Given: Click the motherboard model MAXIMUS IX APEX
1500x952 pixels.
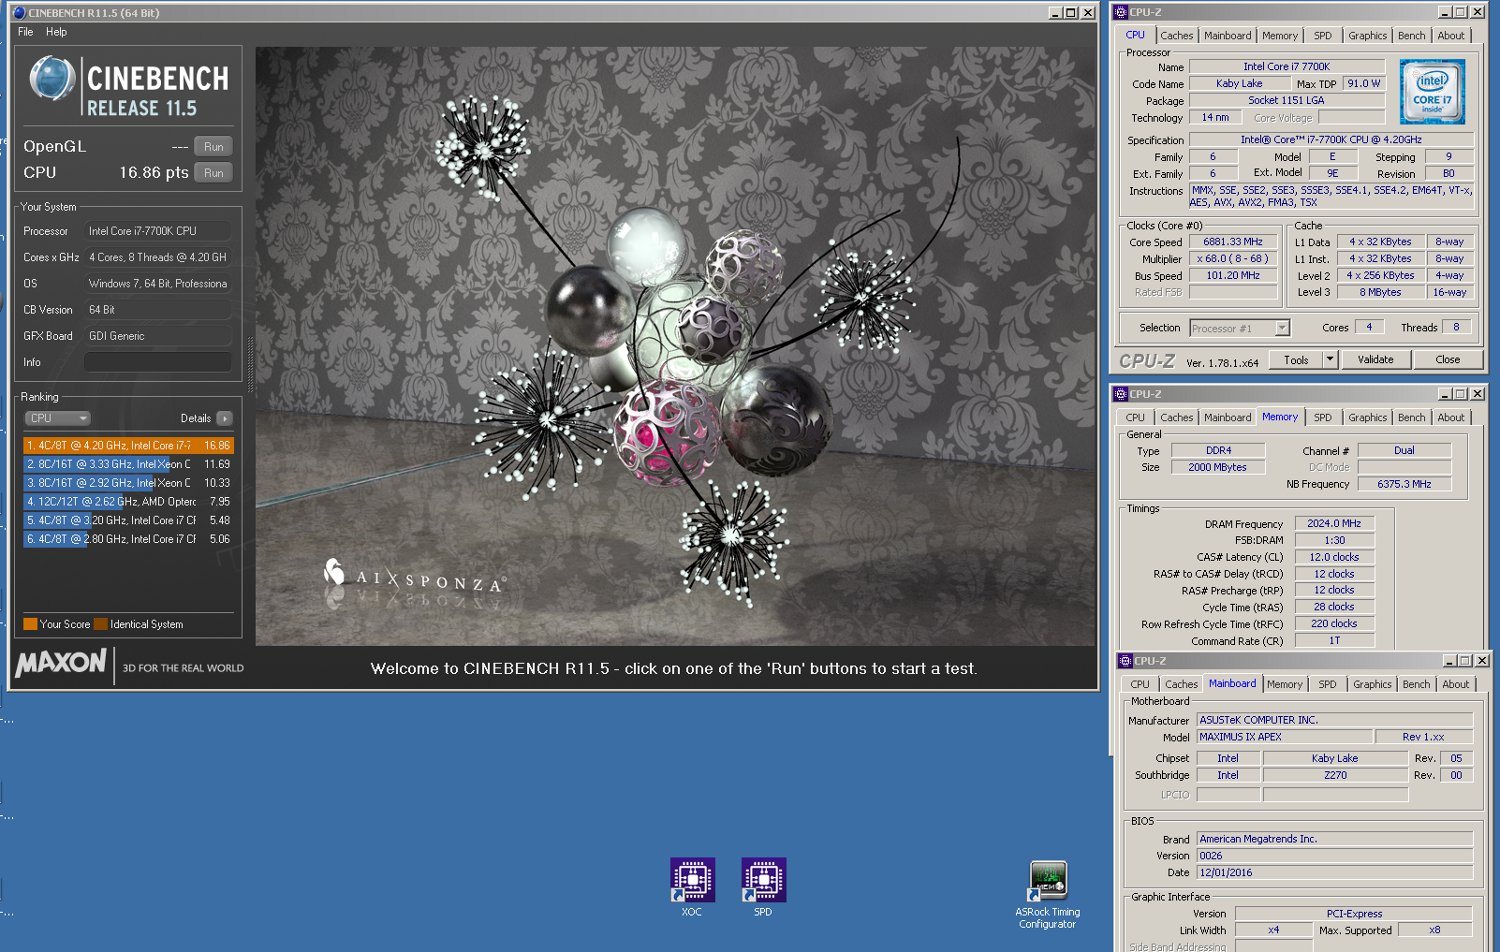Looking at the screenshot, I should (1284, 737).
